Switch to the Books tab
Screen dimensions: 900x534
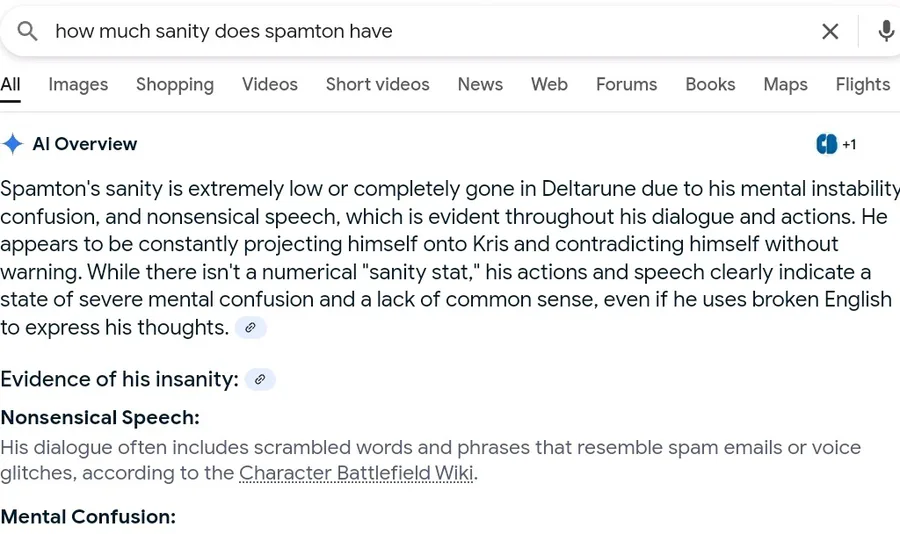tap(710, 84)
